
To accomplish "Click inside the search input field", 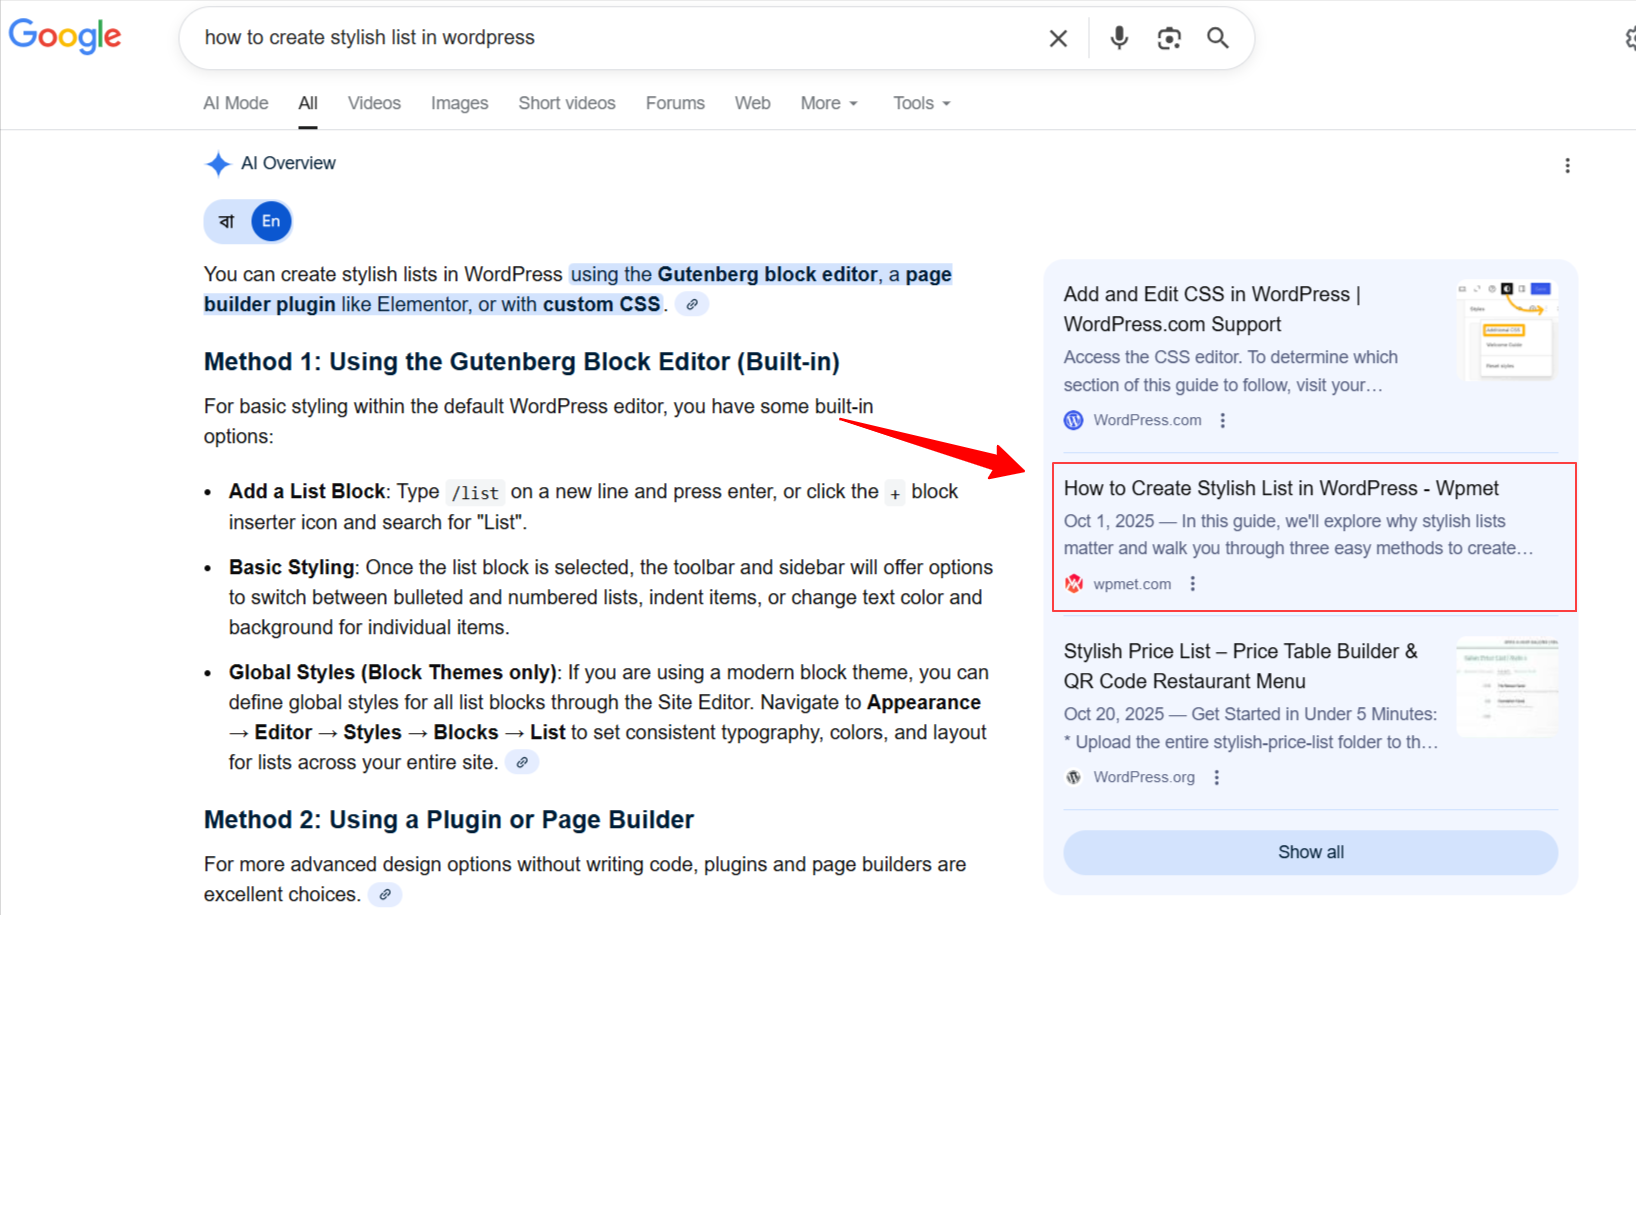I will point(600,37).
